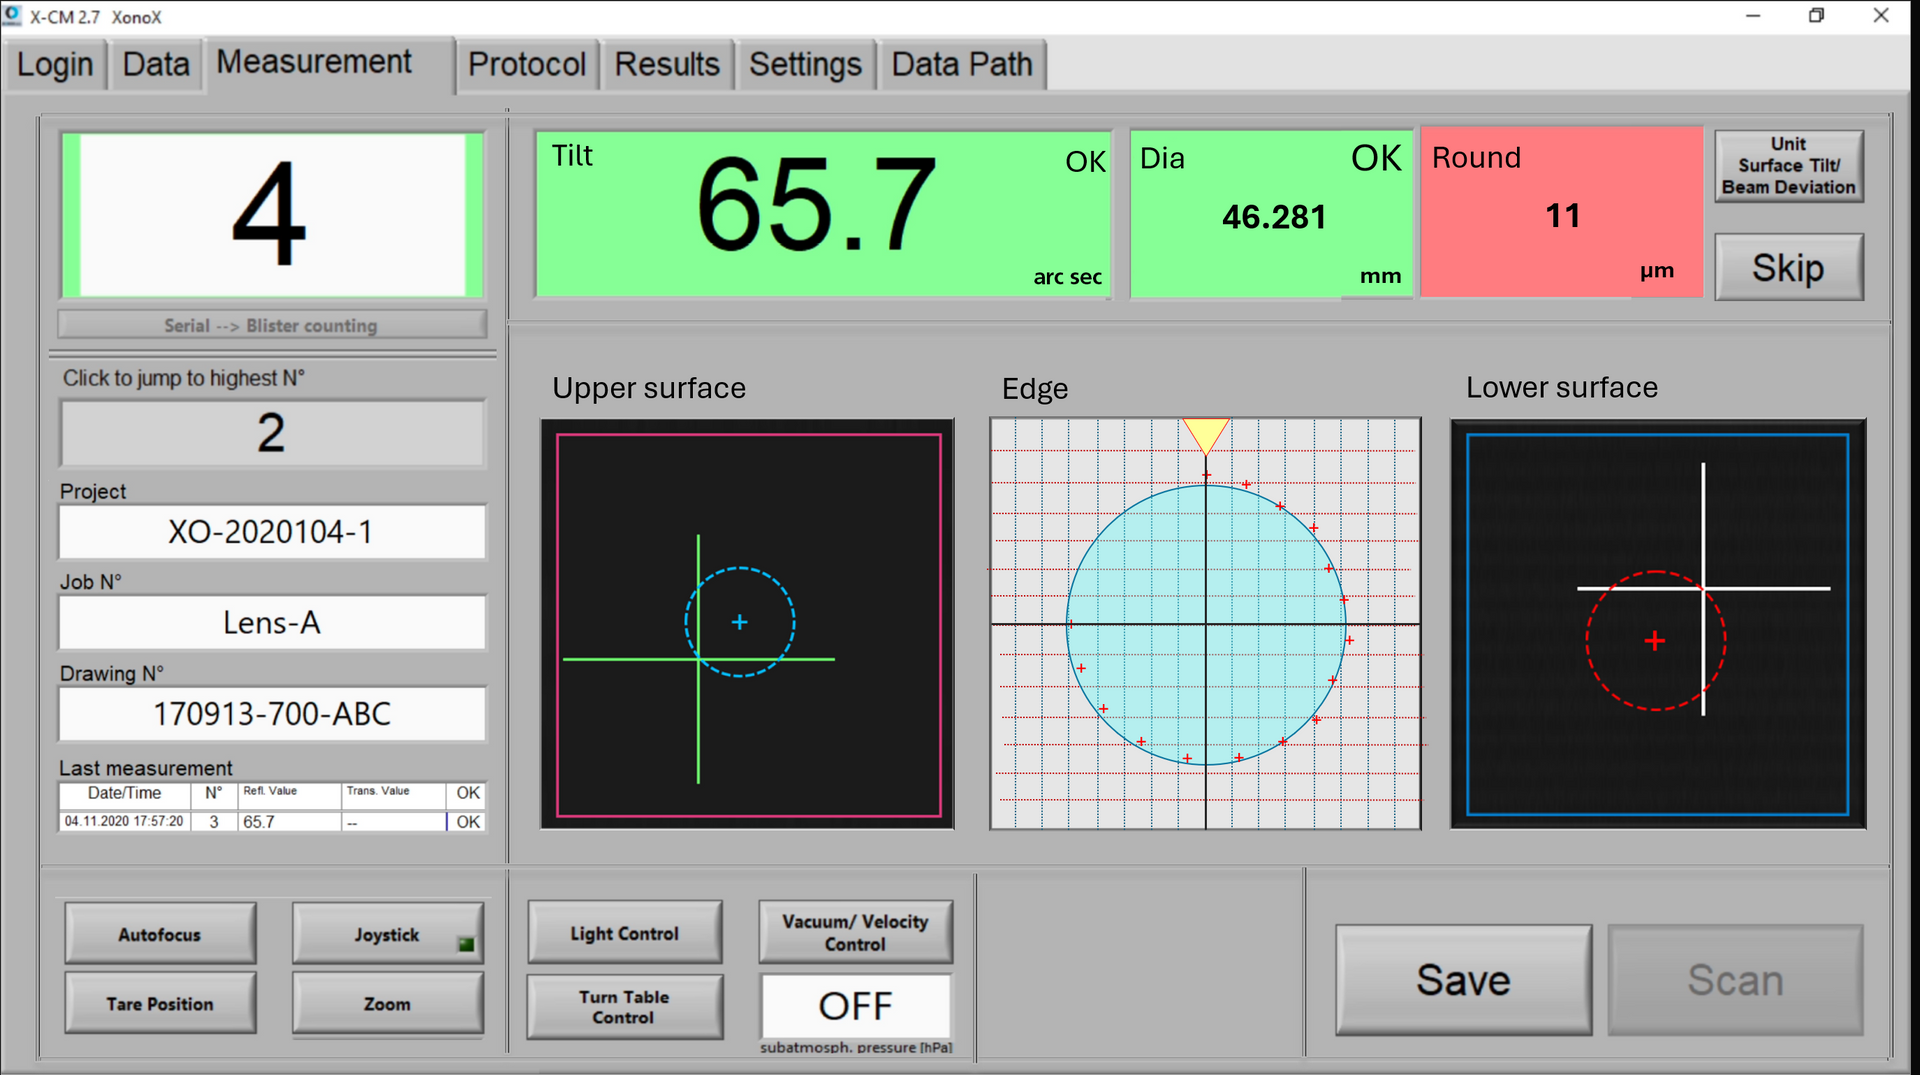Screen dimensions: 1920x1075
Task: Start Autofocus
Action: pyautogui.click(x=160, y=934)
